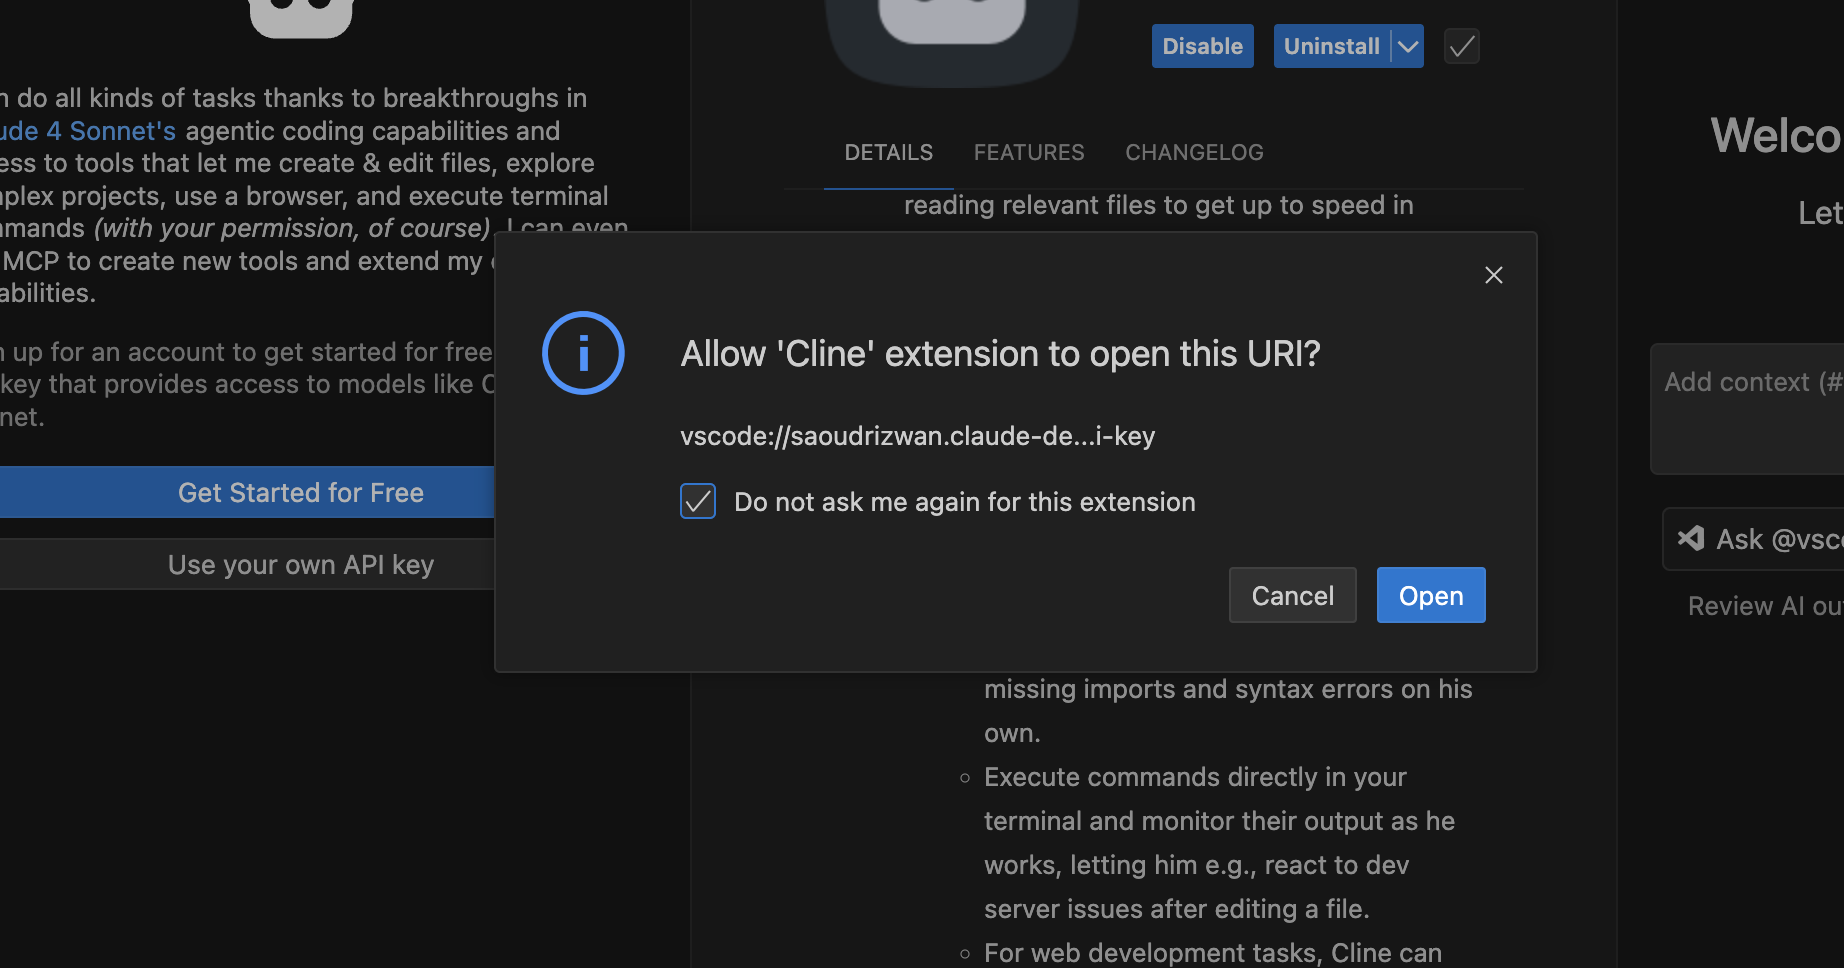Uninstall the Cline extension
Image resolution: width=1844 pixels, height=968 pixels.
(1331, 46)
